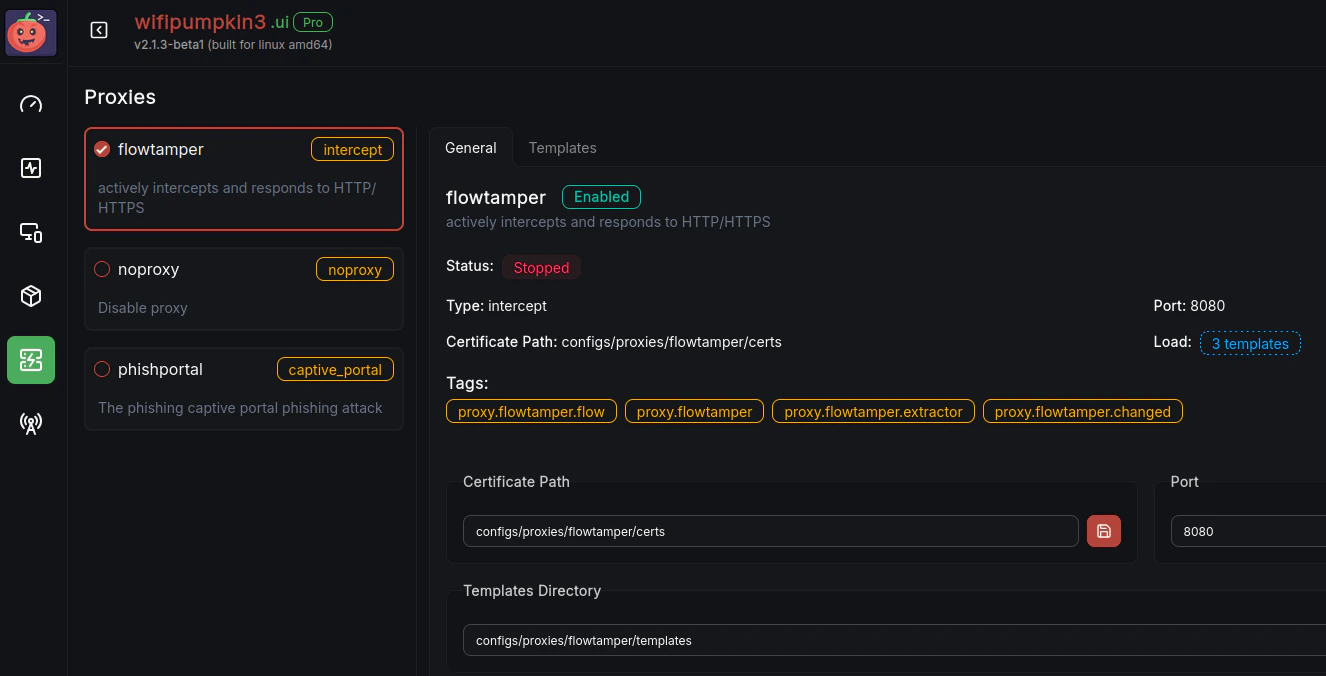The width and height of the screenshot is (1326, 676).
Task: Click the intercept tag on flowtamper card
Action: point(352,150)
